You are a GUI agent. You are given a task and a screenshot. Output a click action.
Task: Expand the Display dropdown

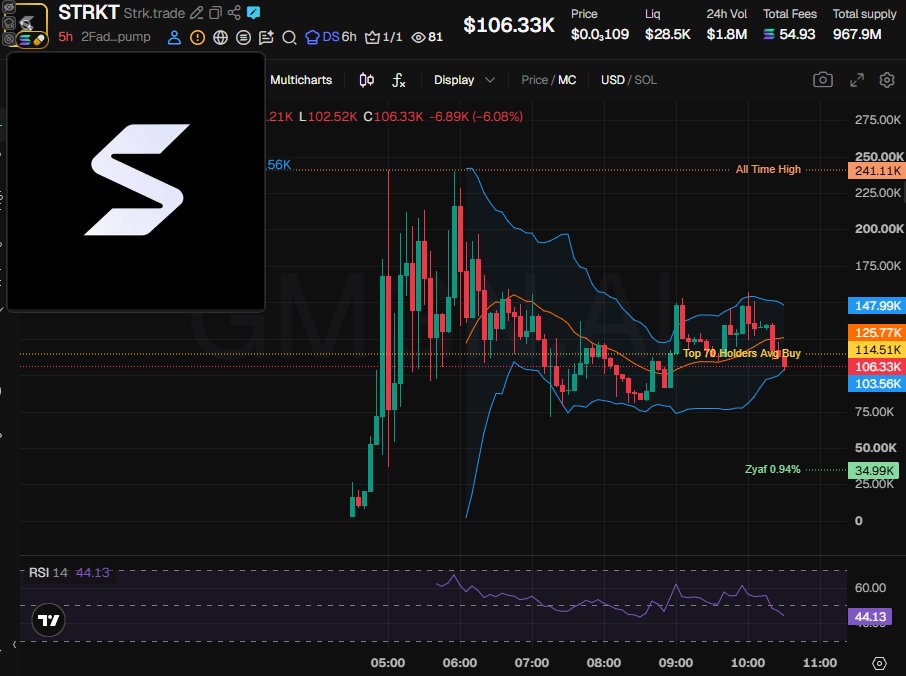pos(464,80)
